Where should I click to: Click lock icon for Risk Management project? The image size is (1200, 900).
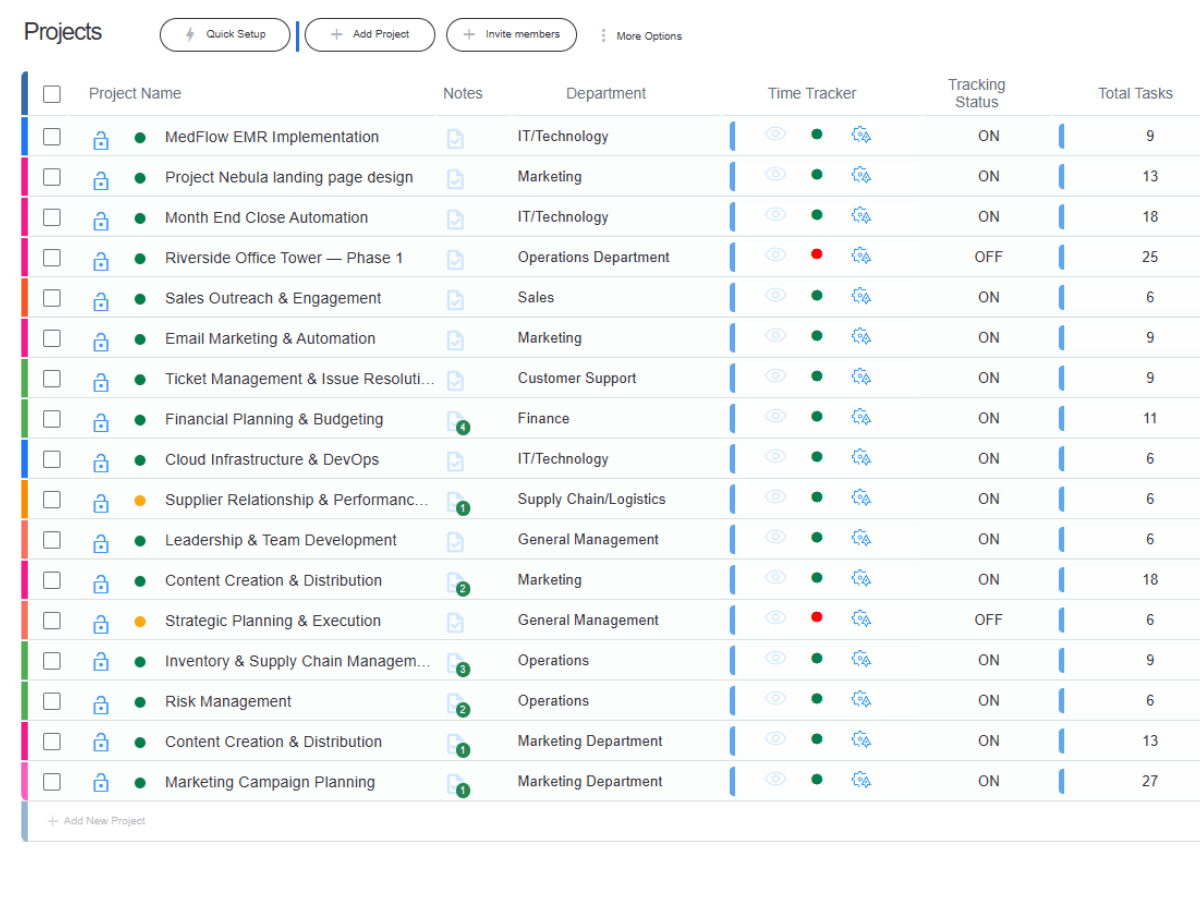(101, 705)
